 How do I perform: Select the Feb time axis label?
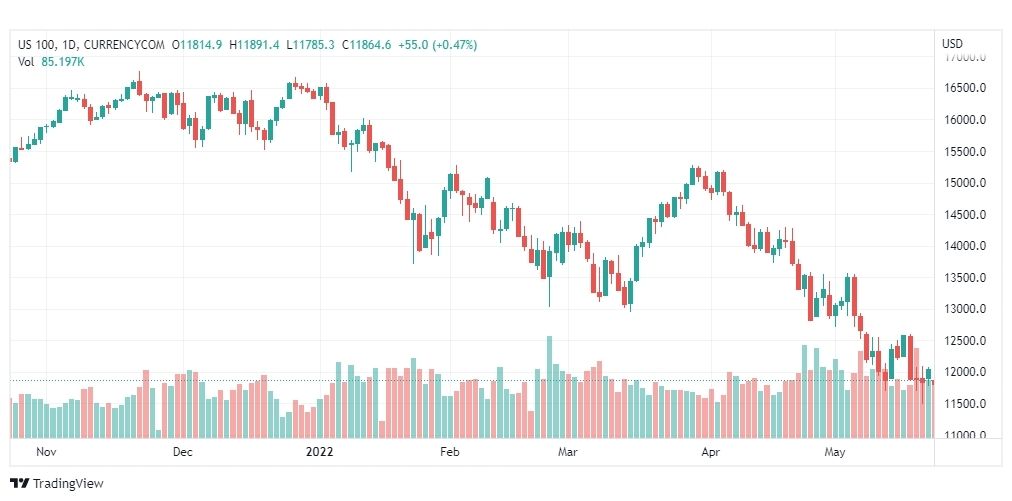pyautogui.click(x=449, y=452)
